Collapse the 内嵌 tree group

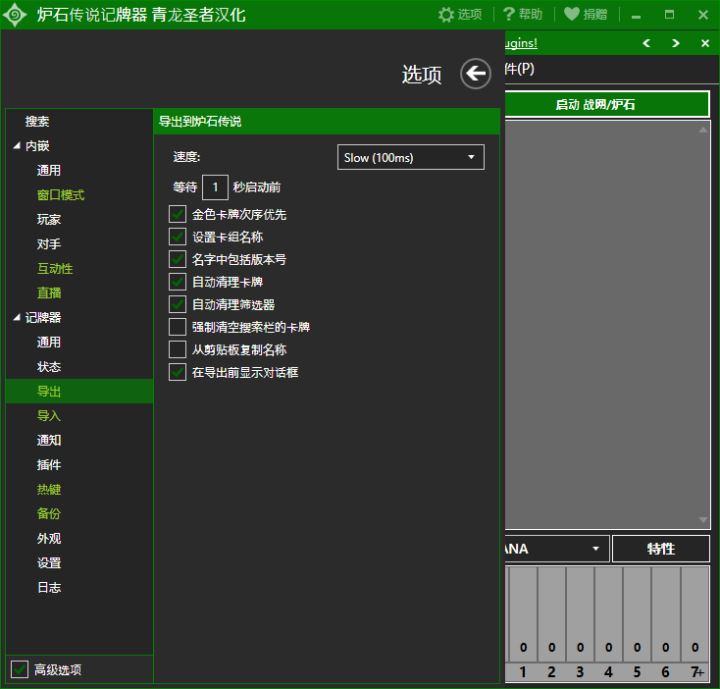(x=17, y=146)
